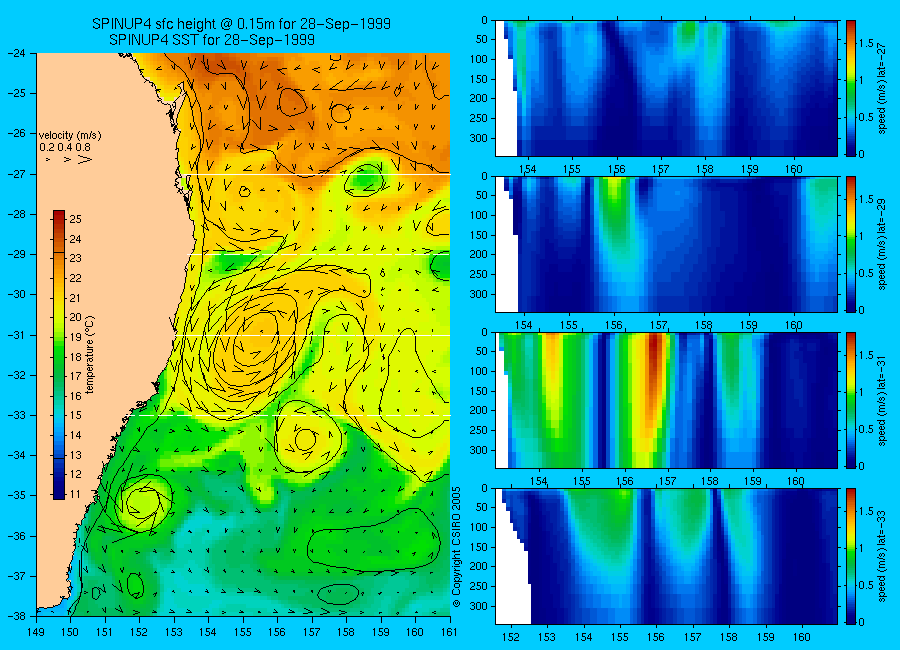Select the "velocity (m/s)" legend label
Viewport: 900px width, 650px height.
click(70, 136)
